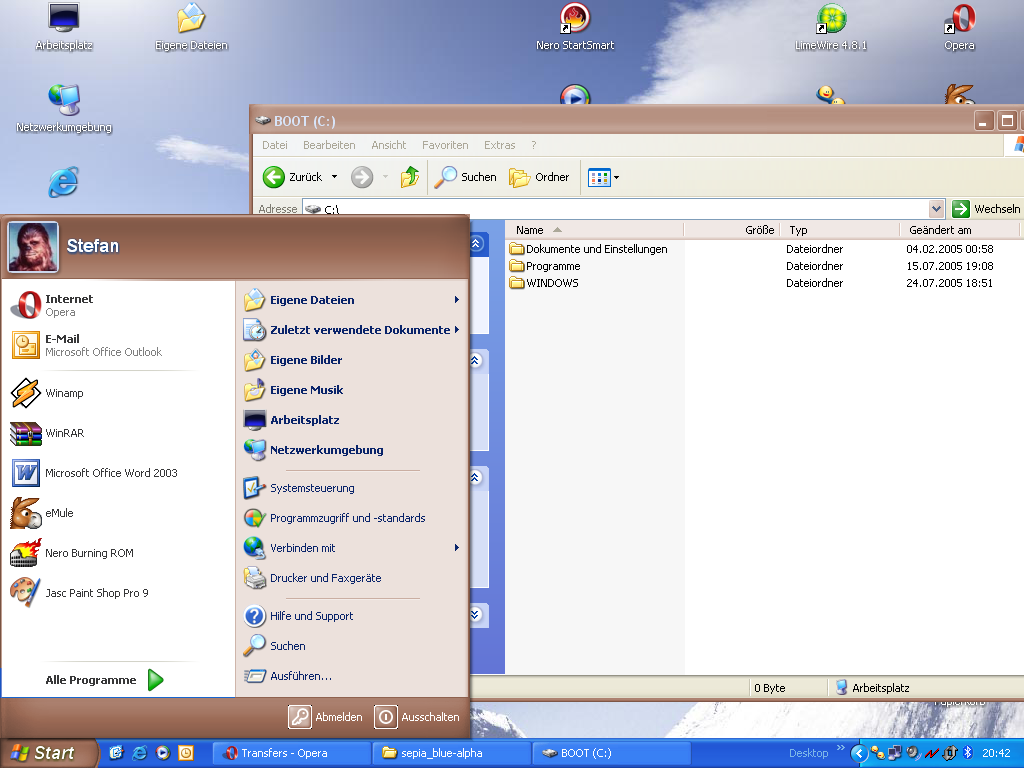Open the view mode dropdown in toolbar
1024x768 pixels.
tap(615, 178)
